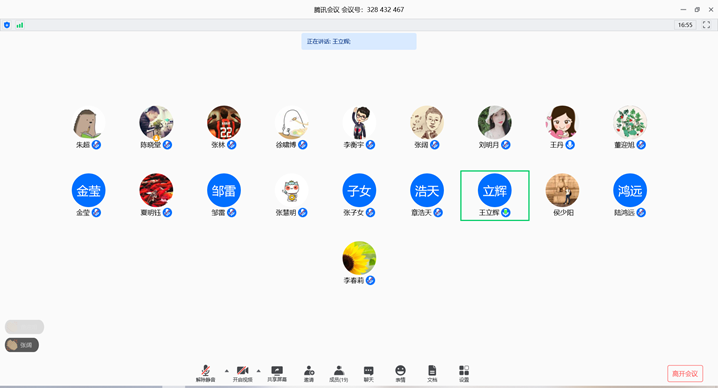Open the documents (文档) panel
Image resolution: width=718 pixels, height=388 pixels.
click(432, 373)
